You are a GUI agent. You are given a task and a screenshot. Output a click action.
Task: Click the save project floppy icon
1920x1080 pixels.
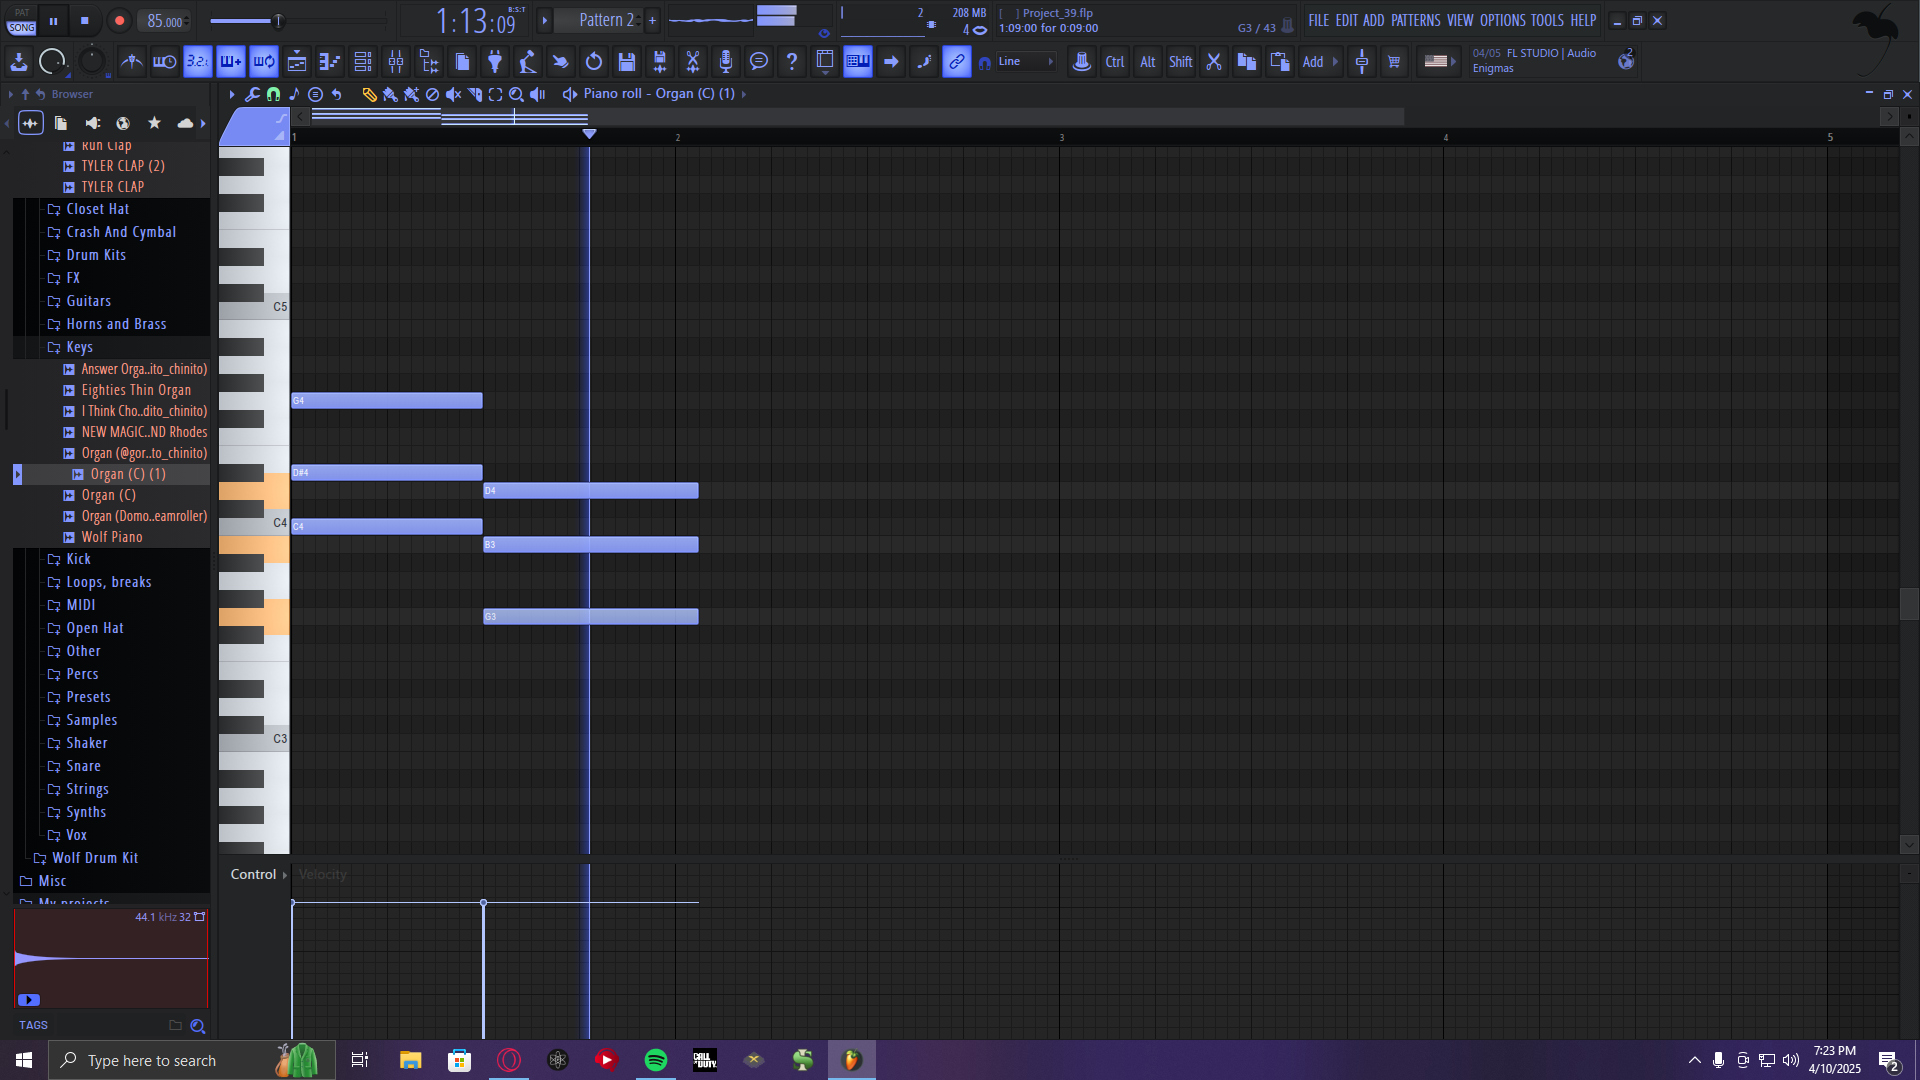click(627, 62)
